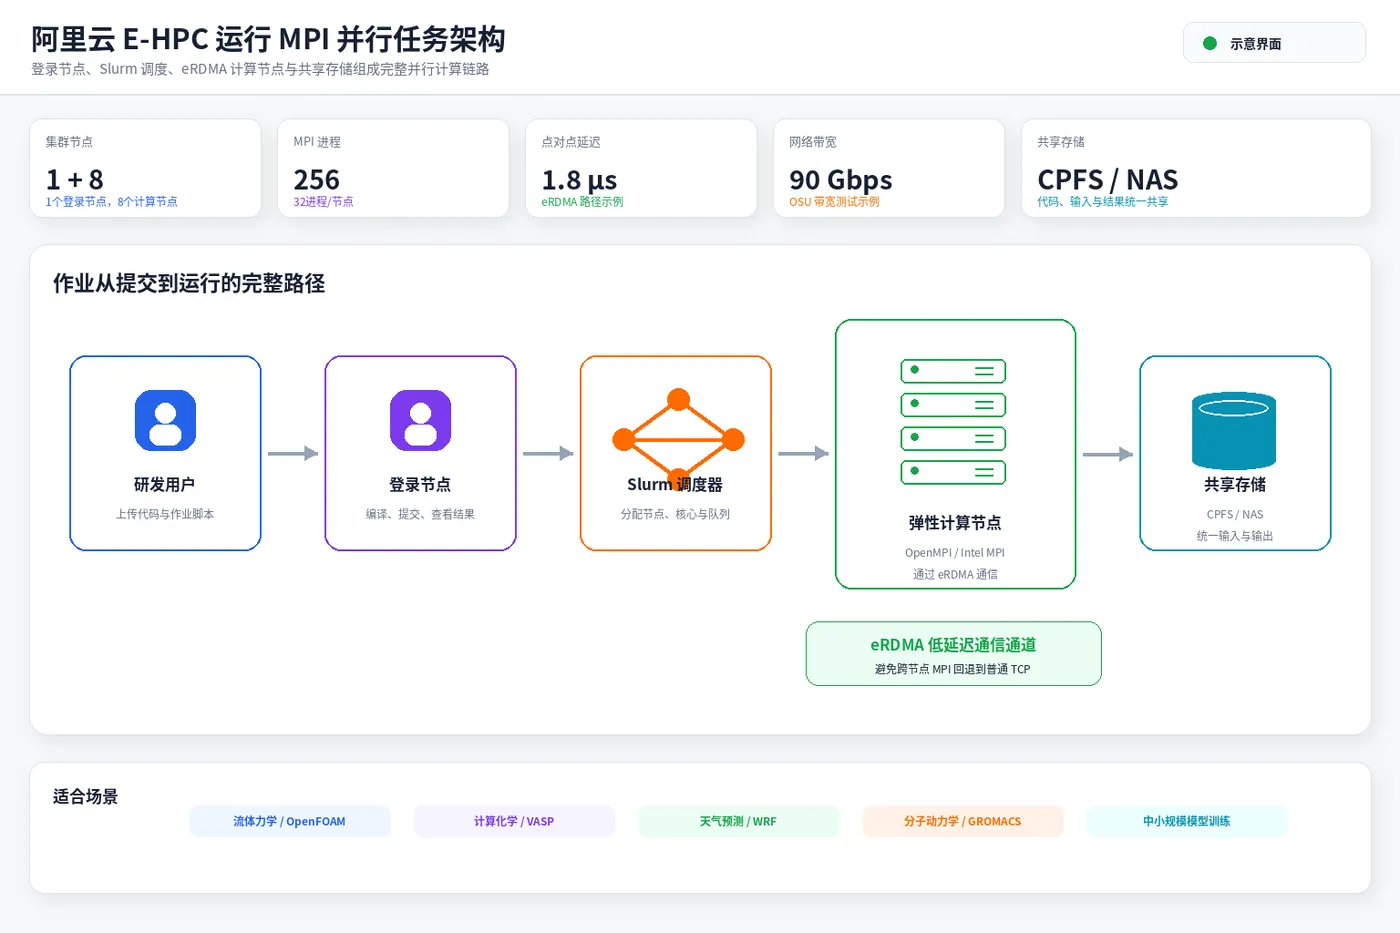
Task: Select the 天气预测 / WRF tag
Action: click(738, 821)
